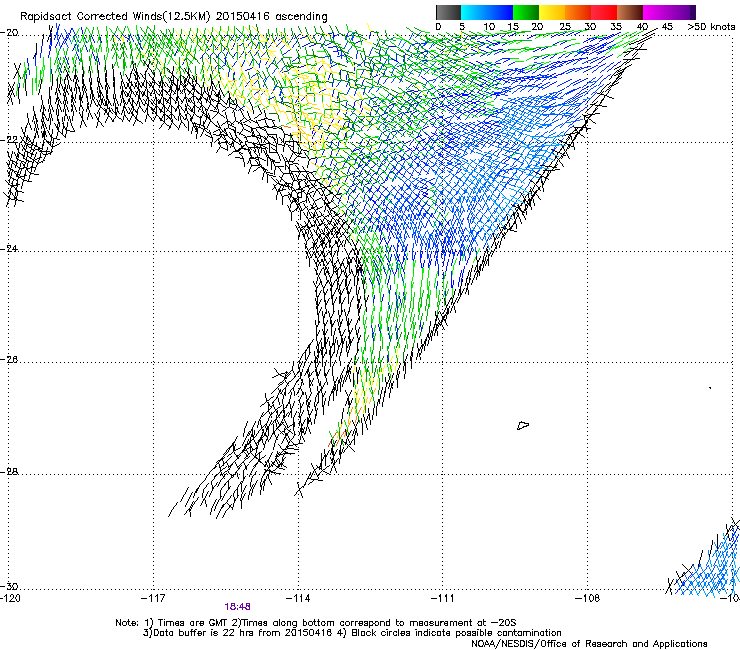Click the red 30-35 knots legend segment

pyautogui.click(x=604, y=12)
